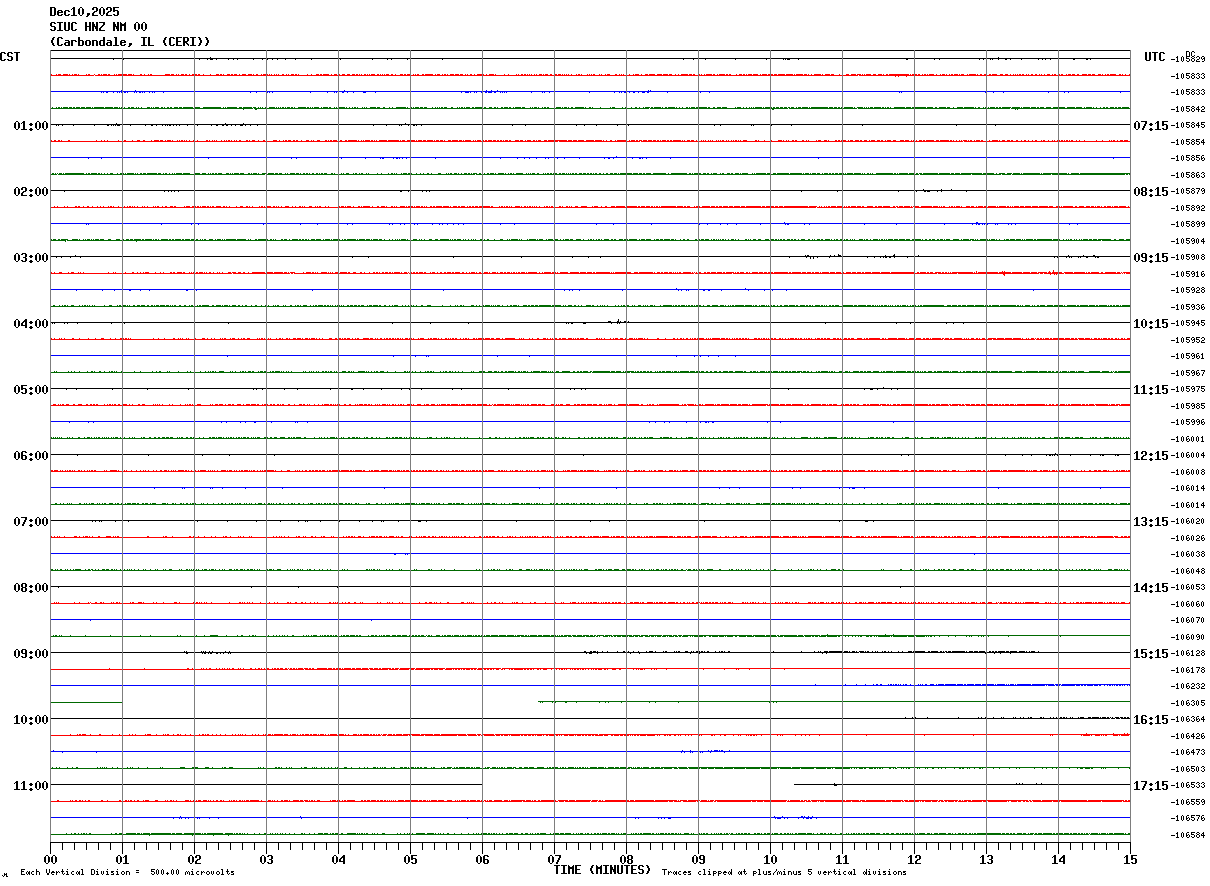The image size is (1210, 886).
Task: Click the DC offset value "-106090"
Action: click(1189, 637)
